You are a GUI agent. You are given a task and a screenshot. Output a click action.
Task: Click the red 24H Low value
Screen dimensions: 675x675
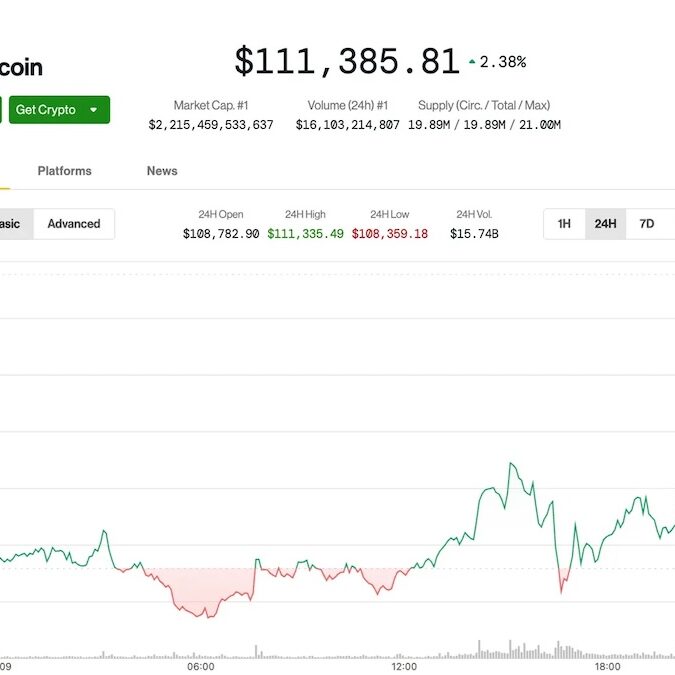389,234
